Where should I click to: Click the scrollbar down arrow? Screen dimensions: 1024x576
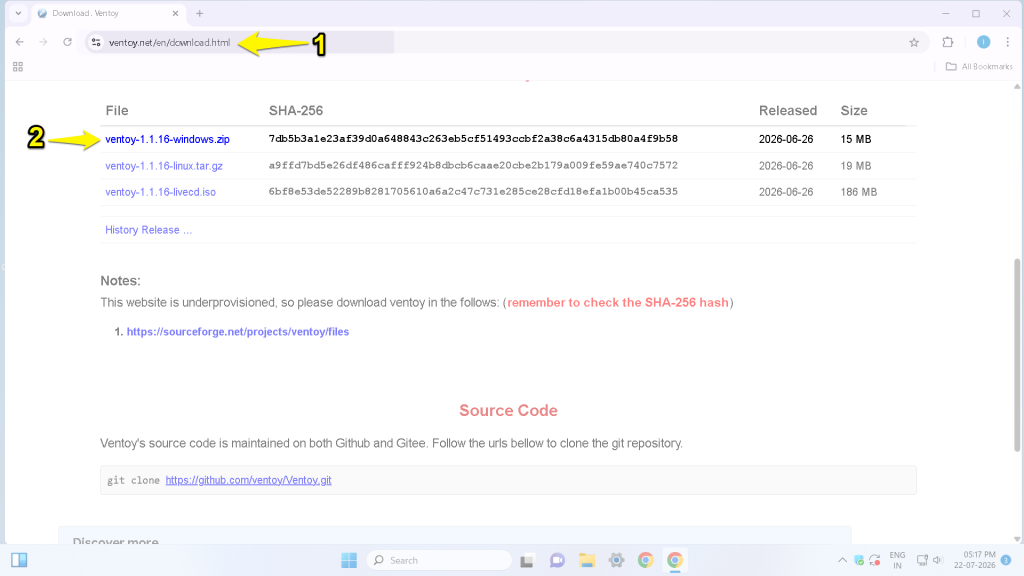coord(1017,539)
